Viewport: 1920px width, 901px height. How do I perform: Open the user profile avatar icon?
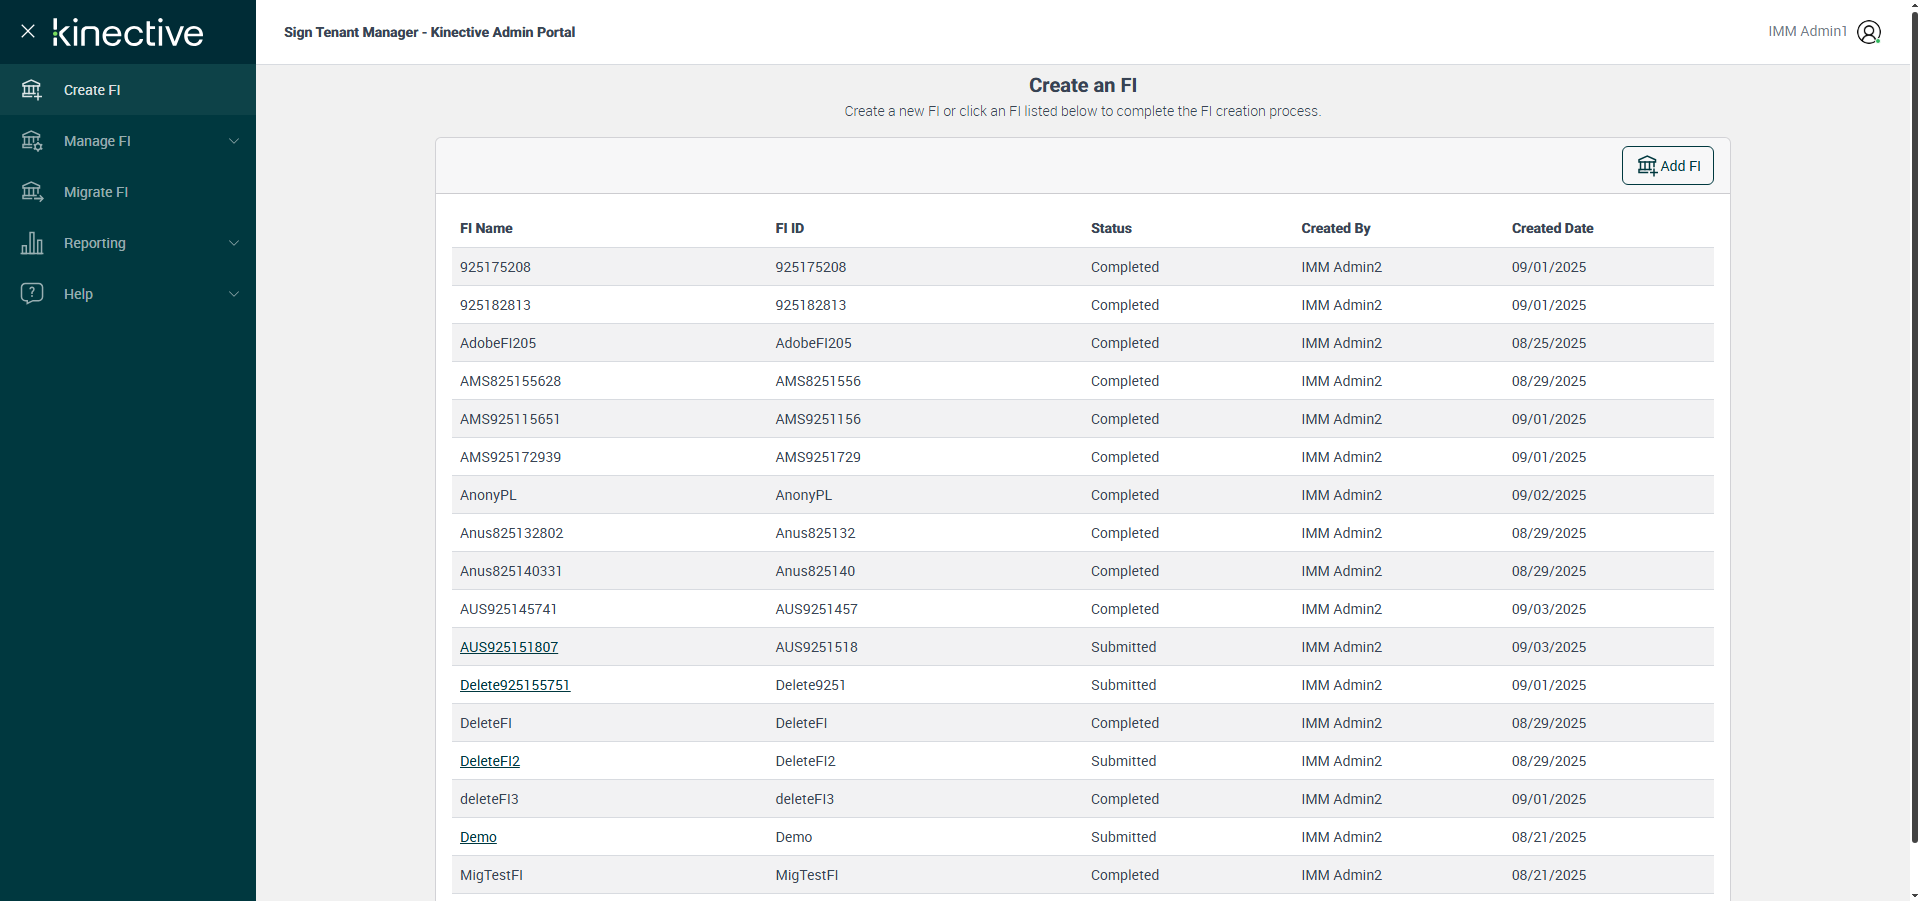tap(1868, 32)
